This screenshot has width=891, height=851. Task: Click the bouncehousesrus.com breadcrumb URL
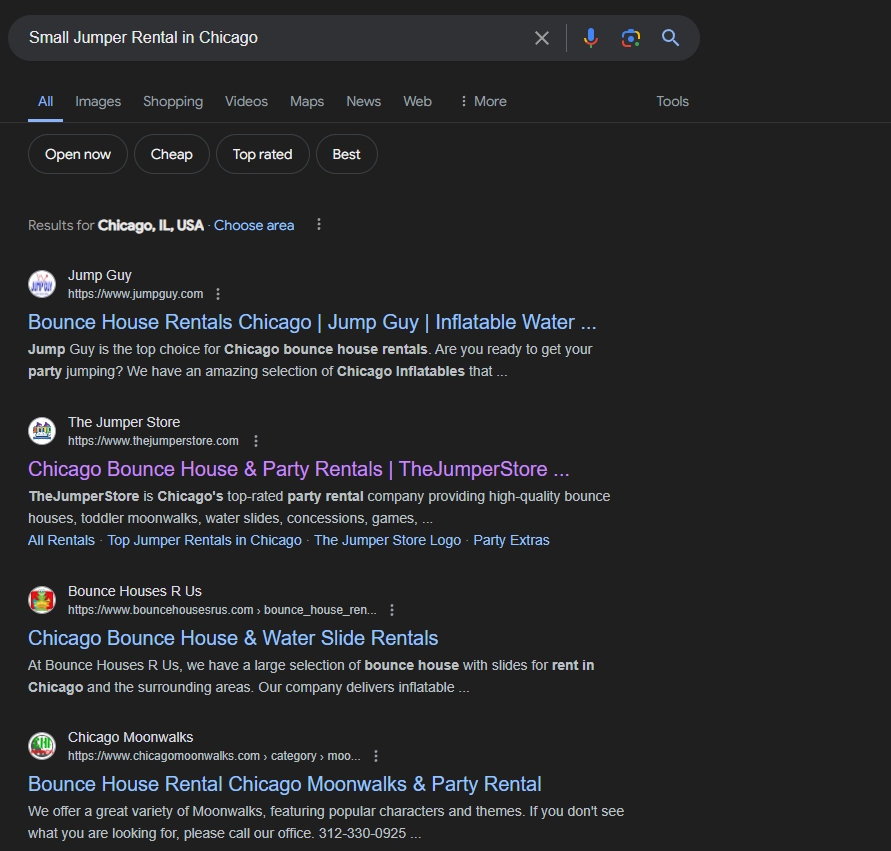[x=222, y=610]
